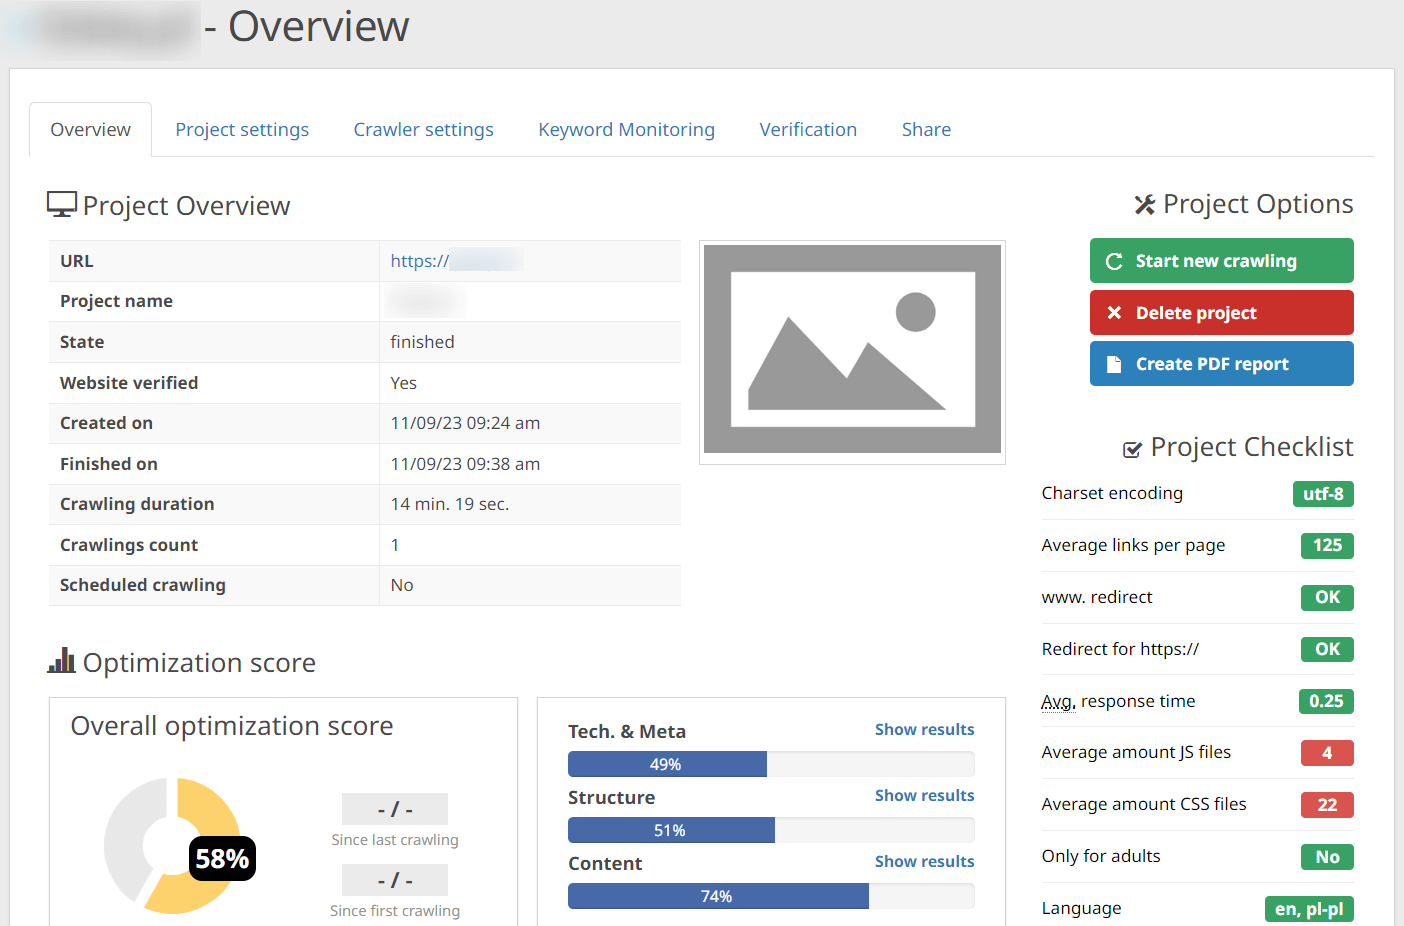Image resolution: width=1404 pixels, height=926 pixels.
Task: Open the Verification tab
Action: click(x=808, y=130)
